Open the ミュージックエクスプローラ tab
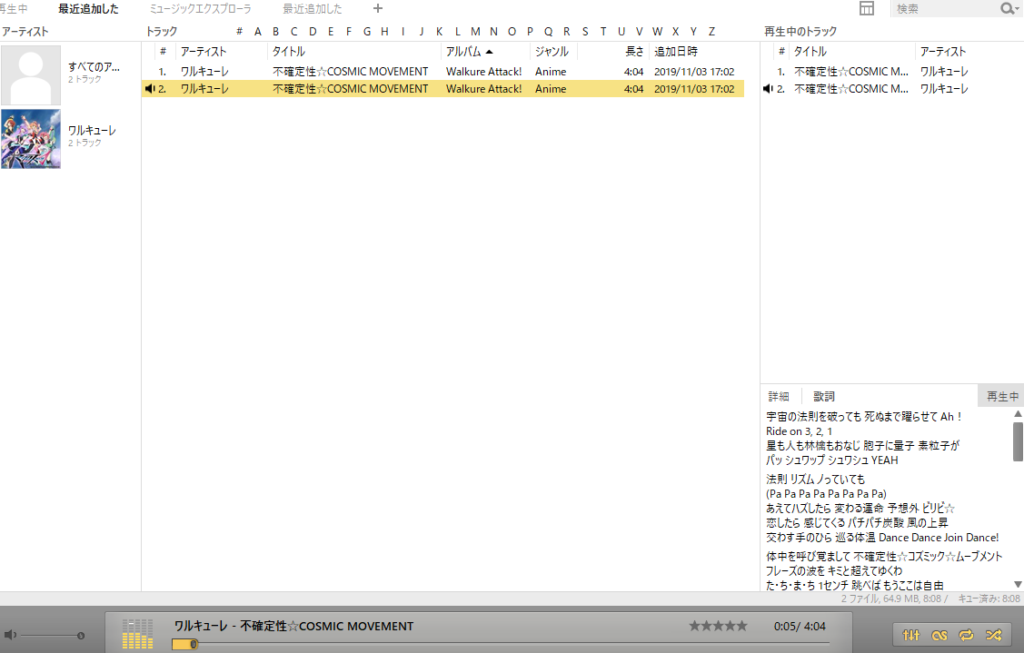The image size is (1024, 653). (x=200, y=8)
